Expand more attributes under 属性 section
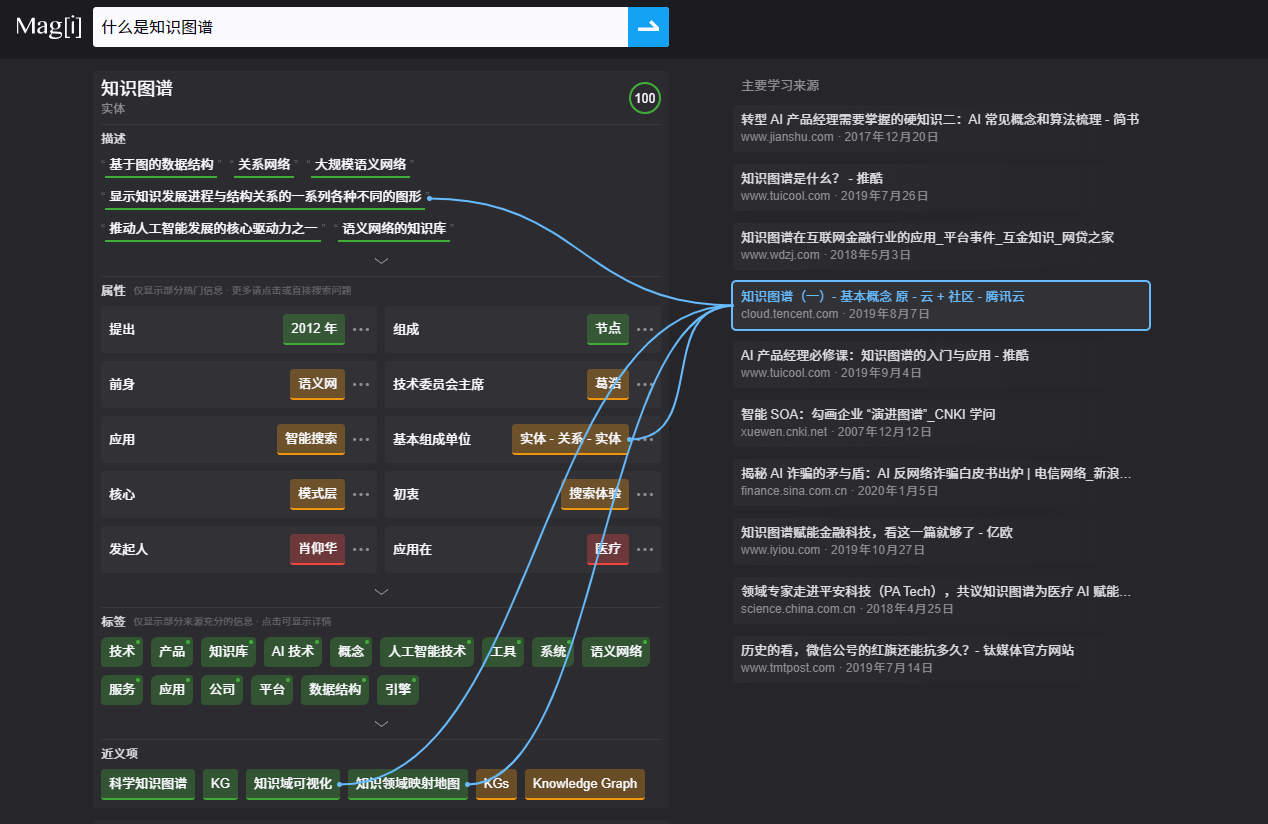Image resolution: width=1268 pixels, height=824 pixels. click(x=381, y=591)
